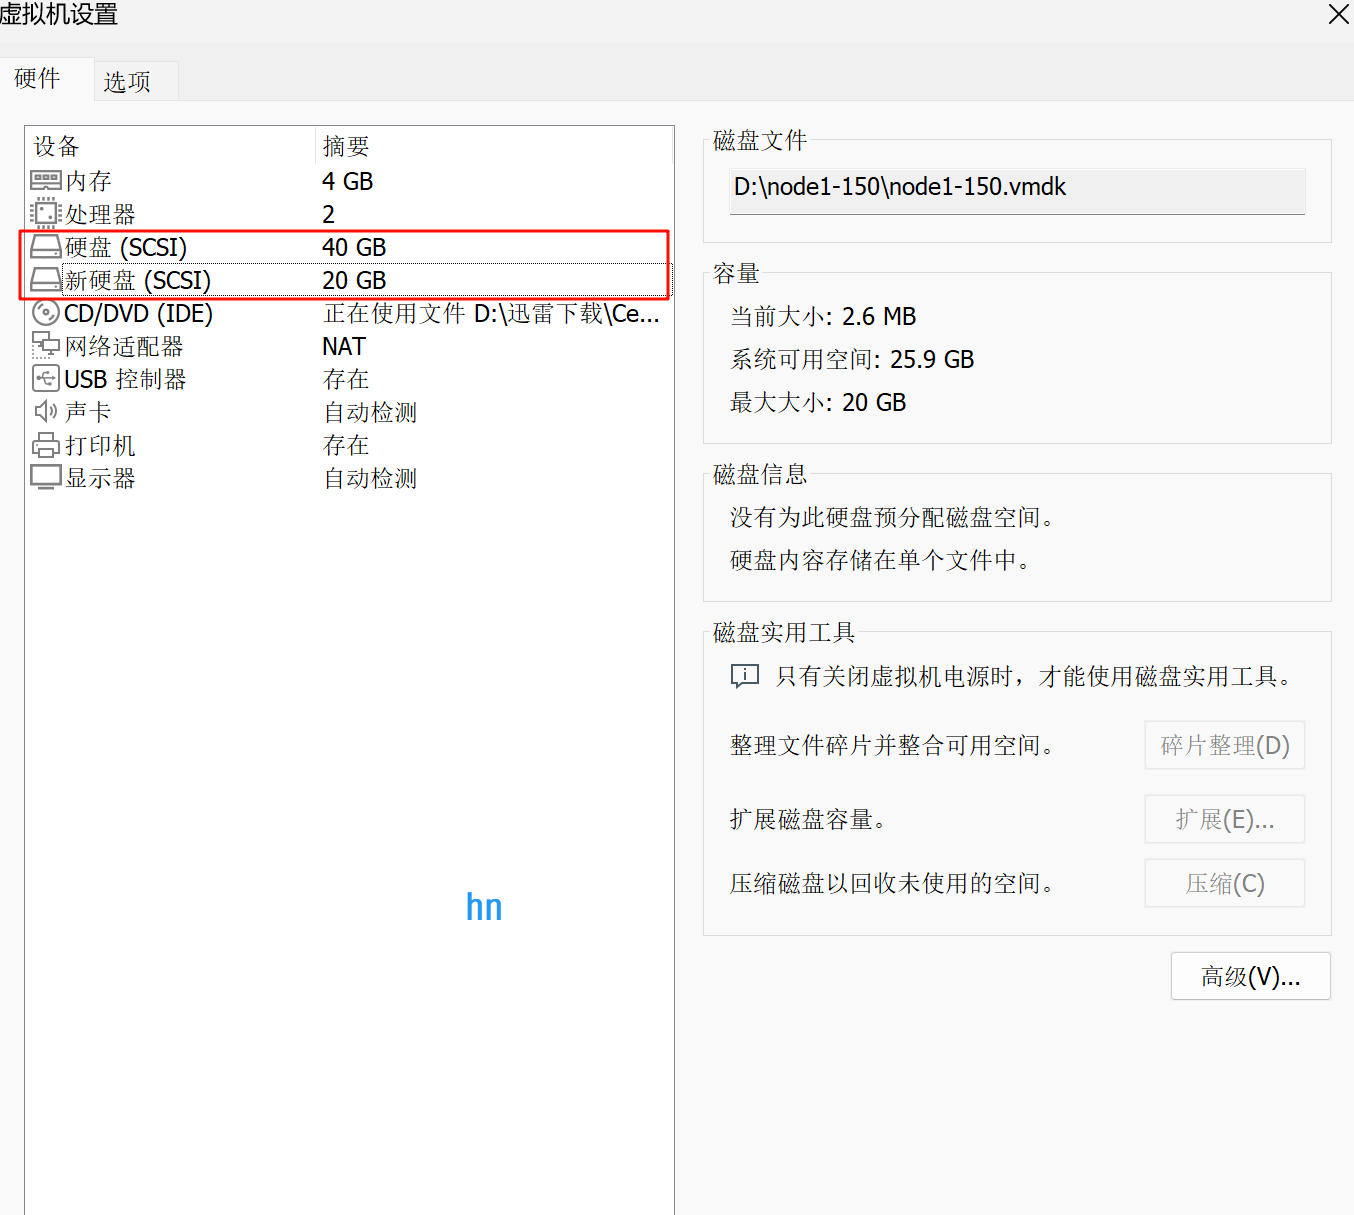Click the 网络适配器 network adapter icon
The height and width of the screenshot is (1215, 1354).
46,345
